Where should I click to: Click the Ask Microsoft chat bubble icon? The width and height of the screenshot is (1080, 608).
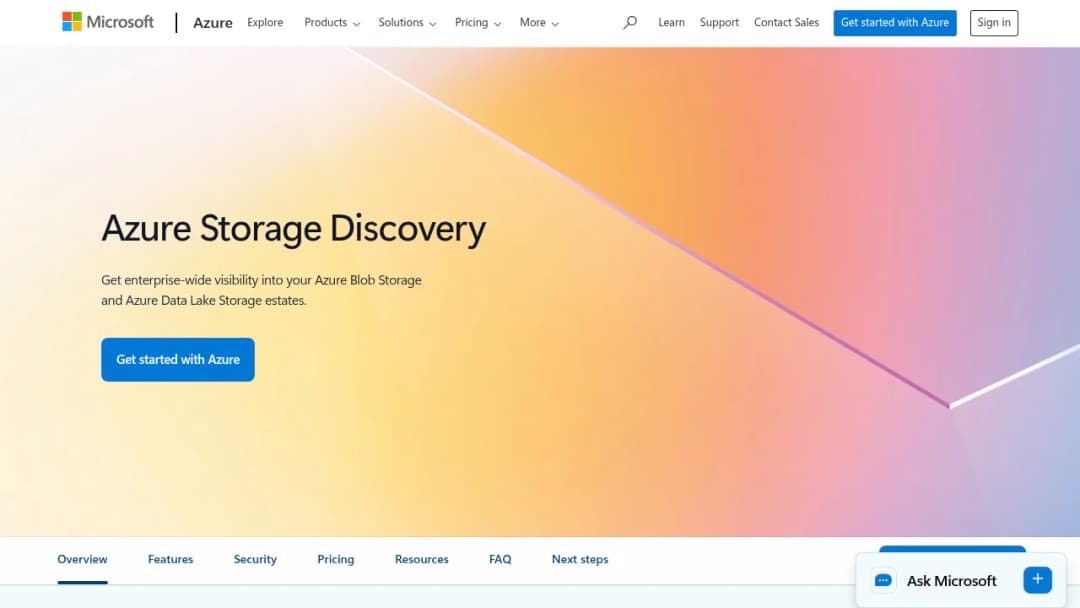click(x=883, y=580)
